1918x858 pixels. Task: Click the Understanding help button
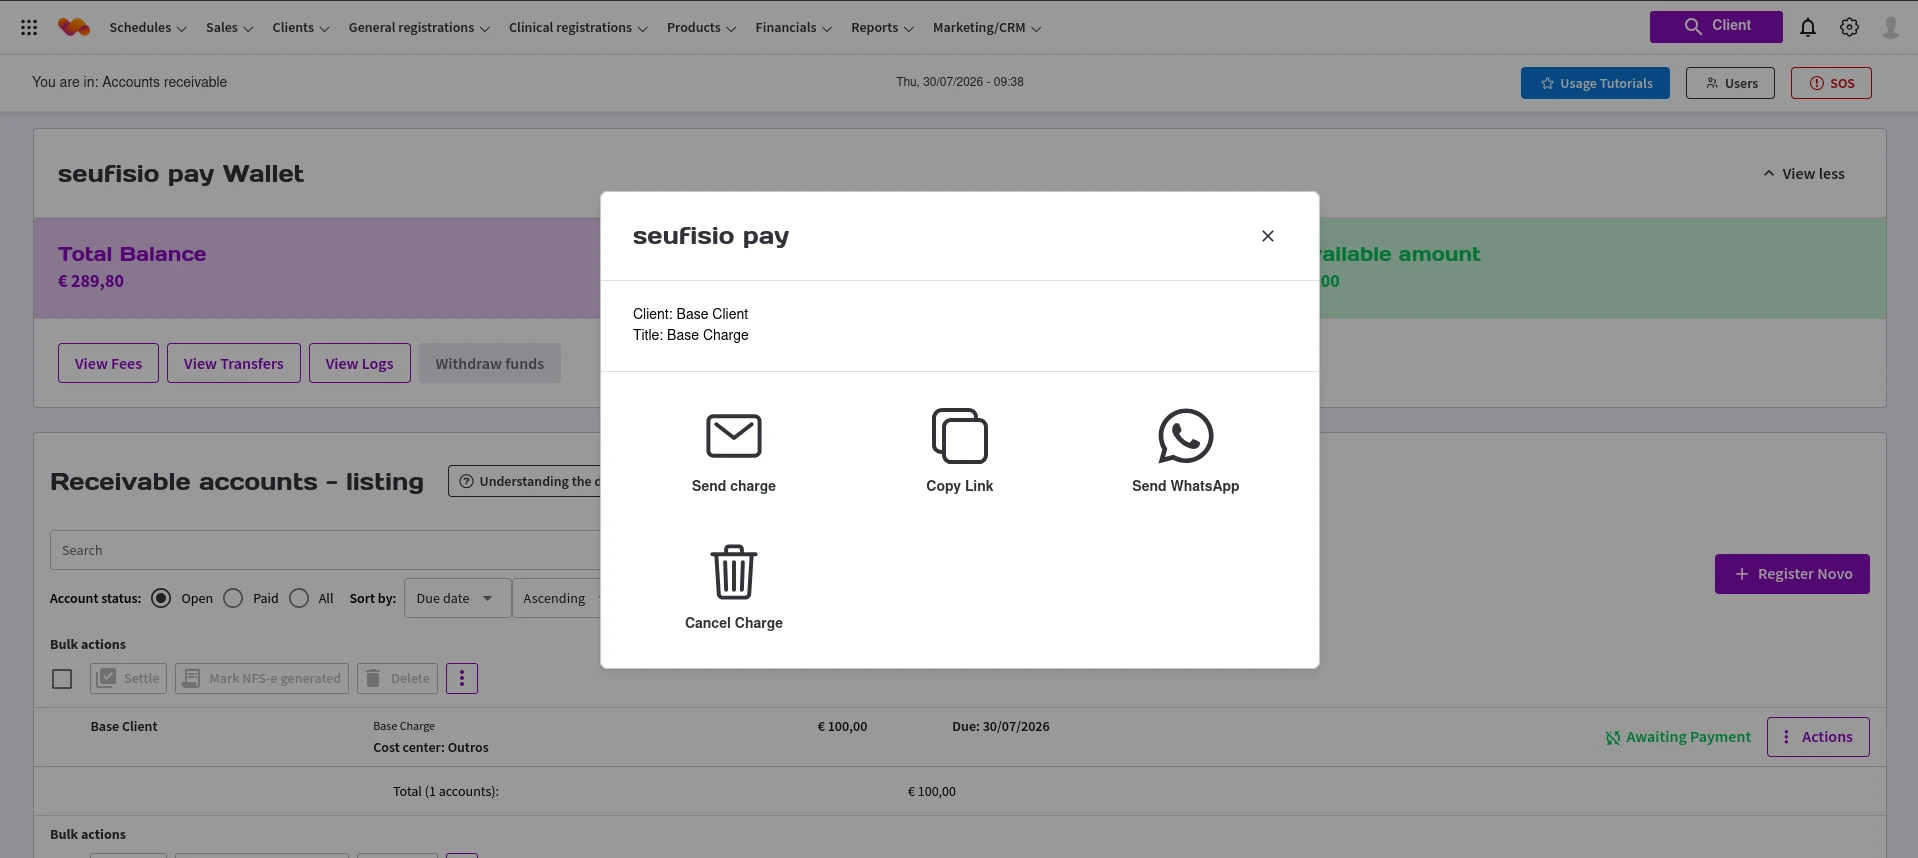(x=525, y=481)
